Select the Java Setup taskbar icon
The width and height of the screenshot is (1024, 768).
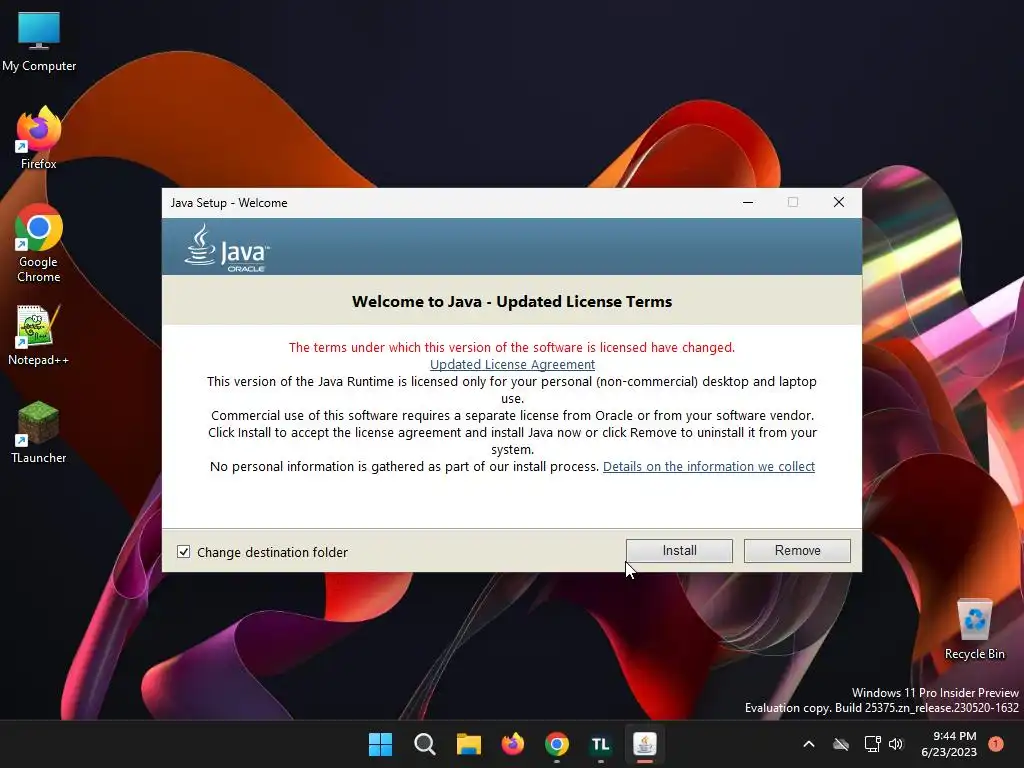point(645,744)
